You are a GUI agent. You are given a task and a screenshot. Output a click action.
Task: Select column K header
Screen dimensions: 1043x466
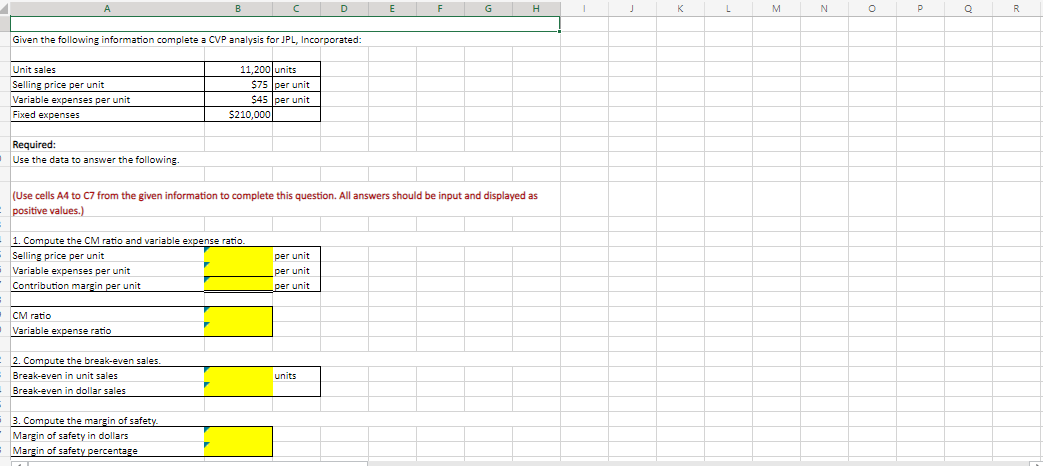[680, 9]
